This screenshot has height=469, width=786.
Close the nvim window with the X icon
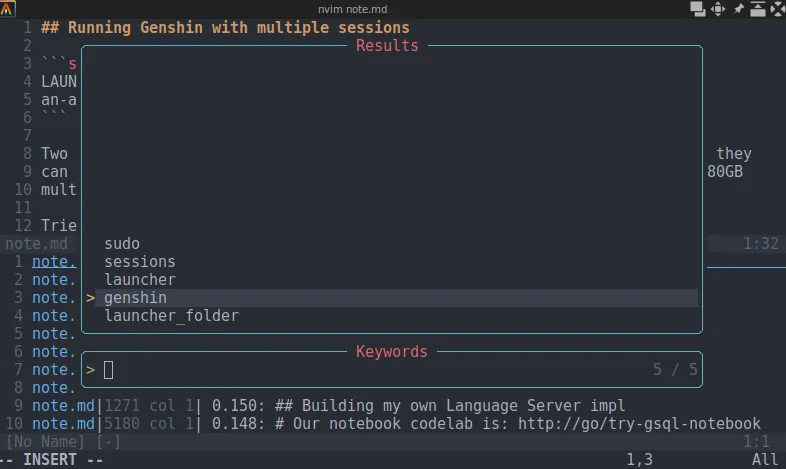776,9
